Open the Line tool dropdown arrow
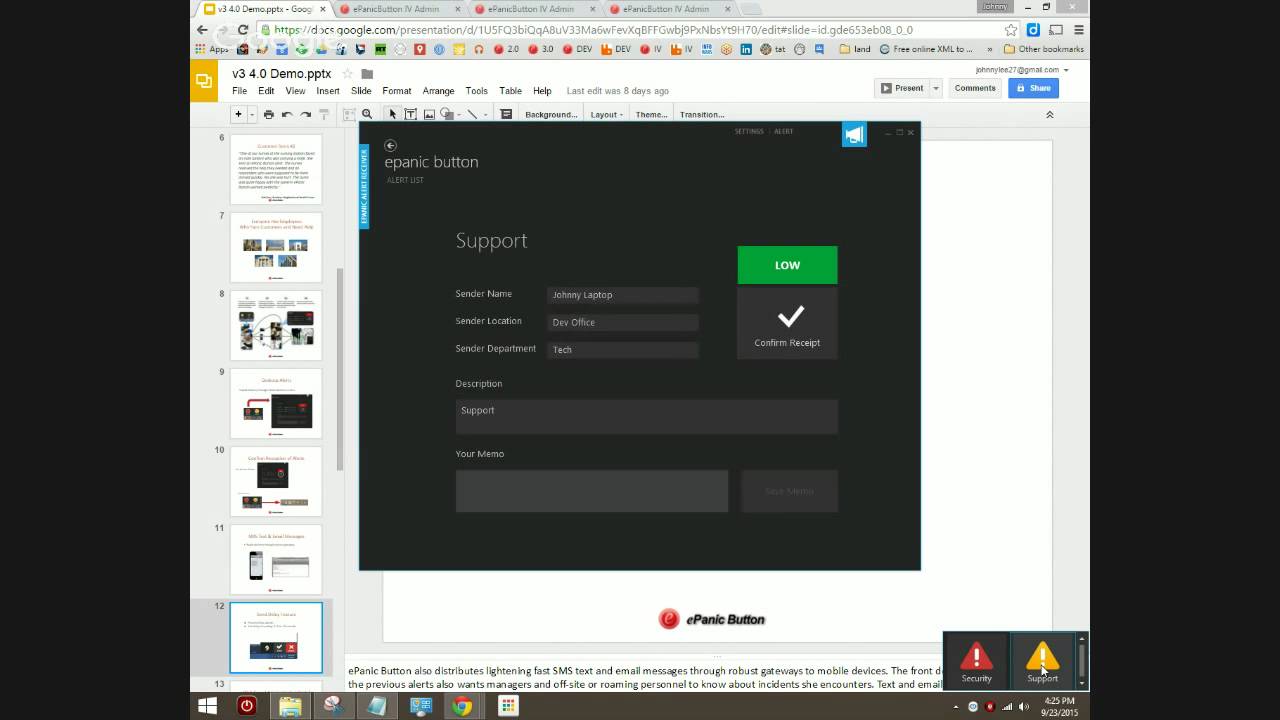 [x=486, y=114]
